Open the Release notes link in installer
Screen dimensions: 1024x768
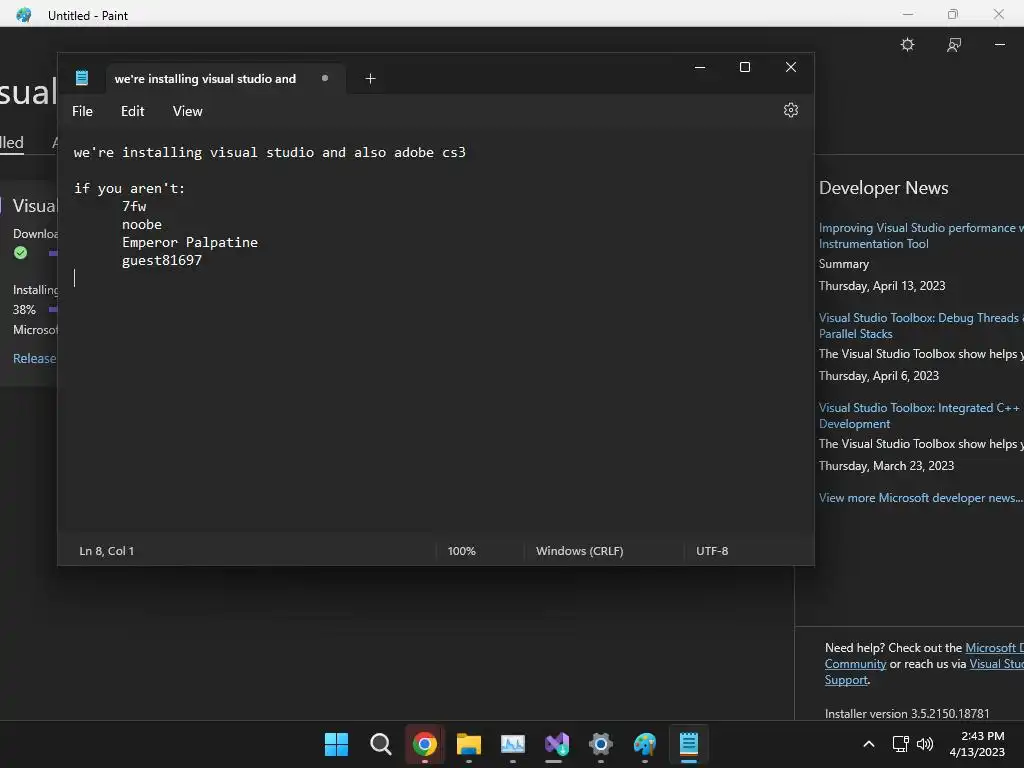[35, 358]
